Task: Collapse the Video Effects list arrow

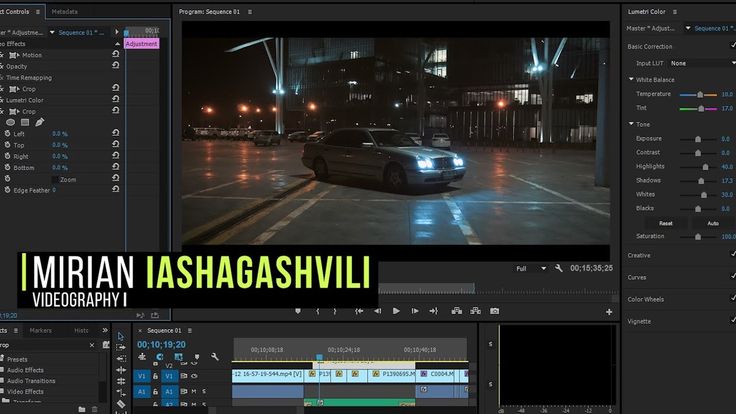Action: pos(117,44)
